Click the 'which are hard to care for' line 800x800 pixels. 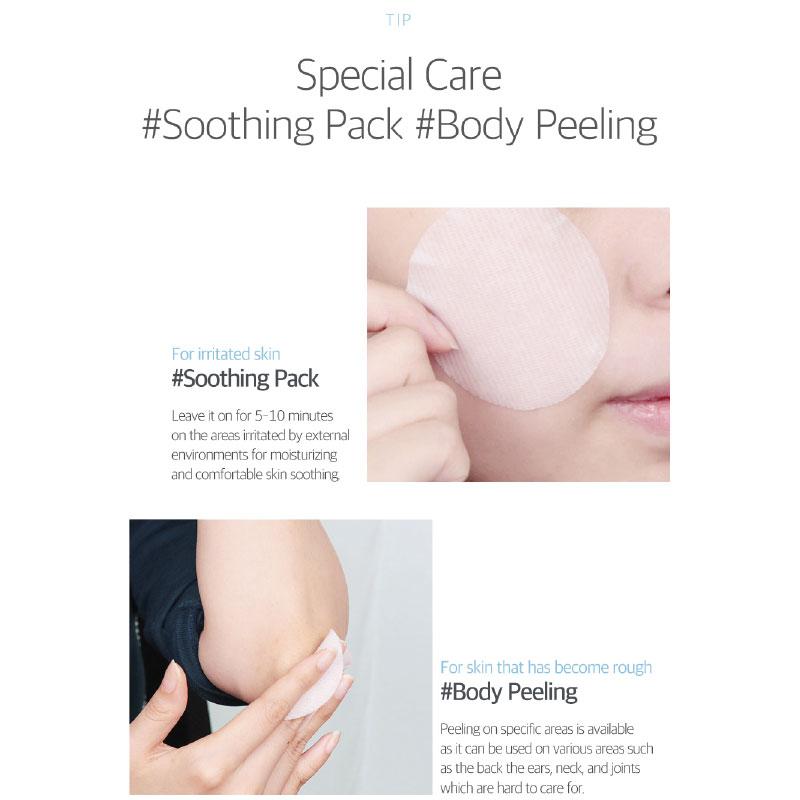(x=512, y=787)
